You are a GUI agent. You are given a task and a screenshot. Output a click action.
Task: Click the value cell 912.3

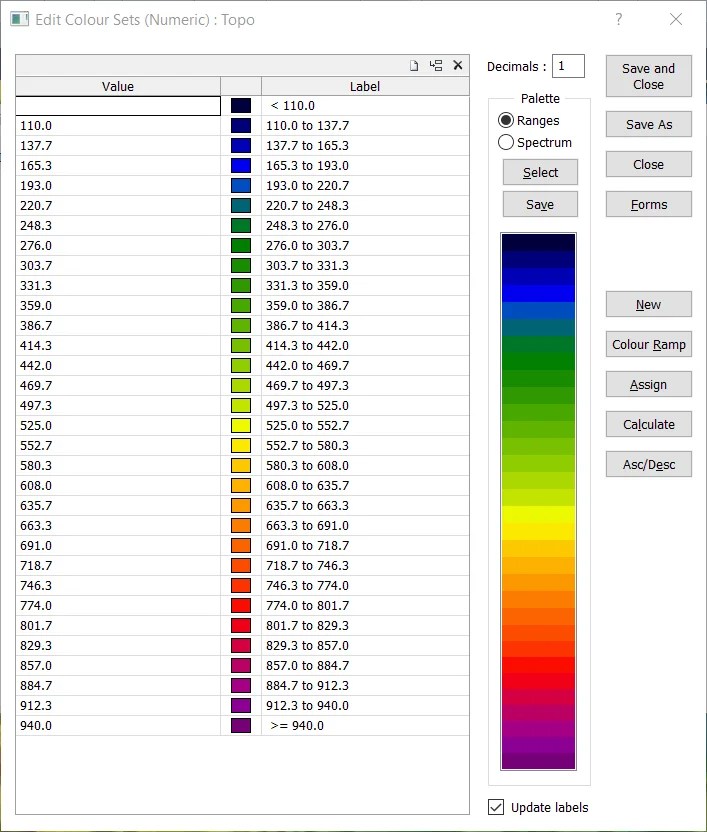[x=118, y=705]
